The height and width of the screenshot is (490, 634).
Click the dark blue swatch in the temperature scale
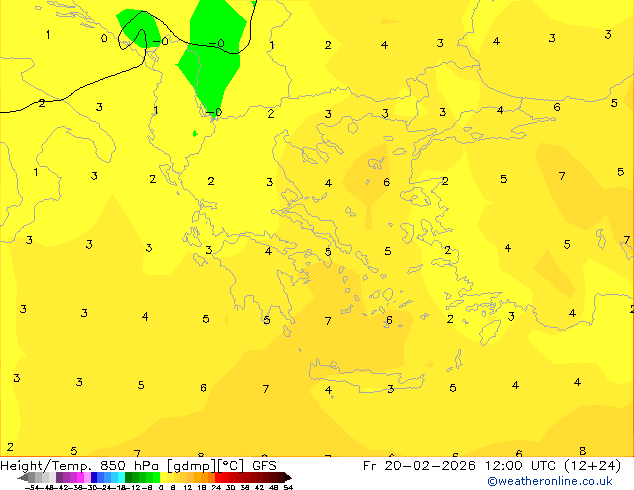click(x=94, y=477)
